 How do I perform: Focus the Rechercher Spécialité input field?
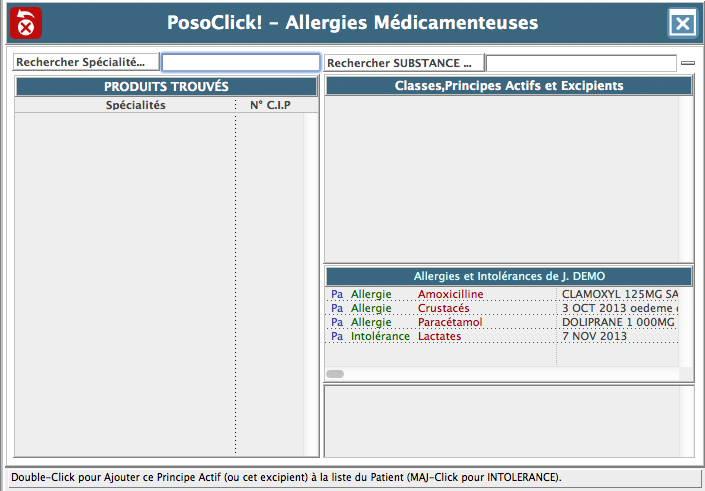coord(240,63)
